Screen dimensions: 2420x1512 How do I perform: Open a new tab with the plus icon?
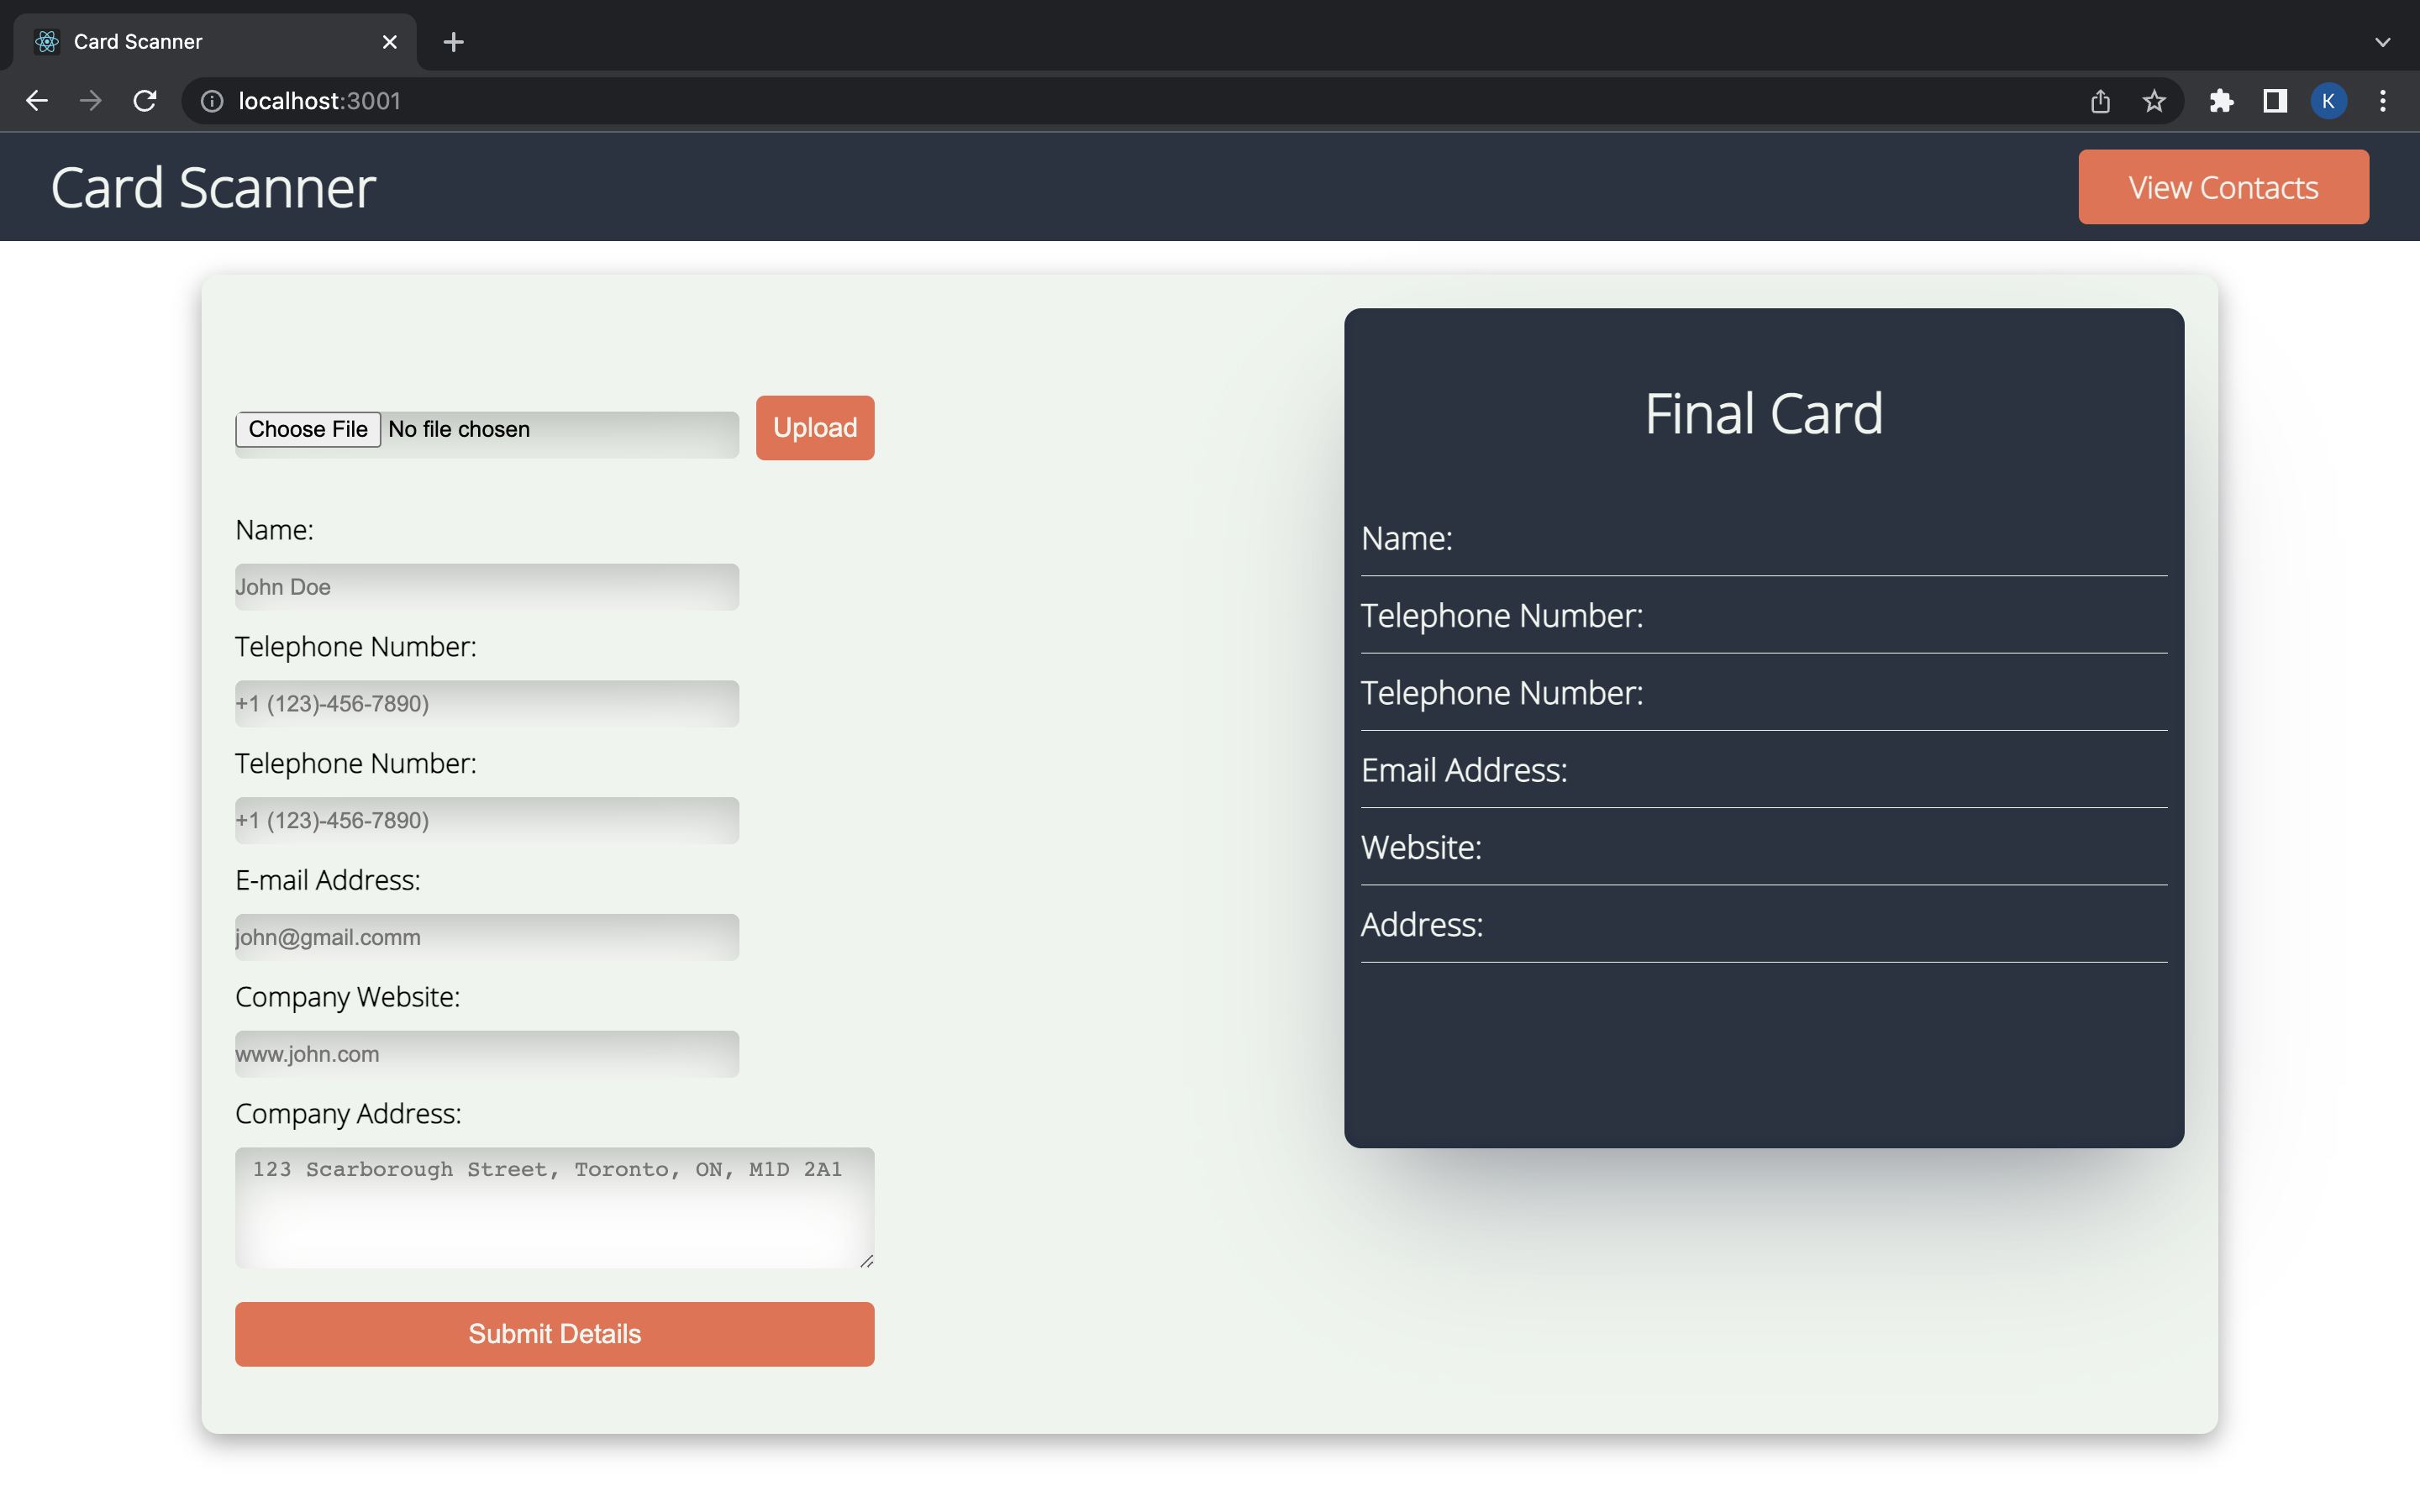(454, 42)
